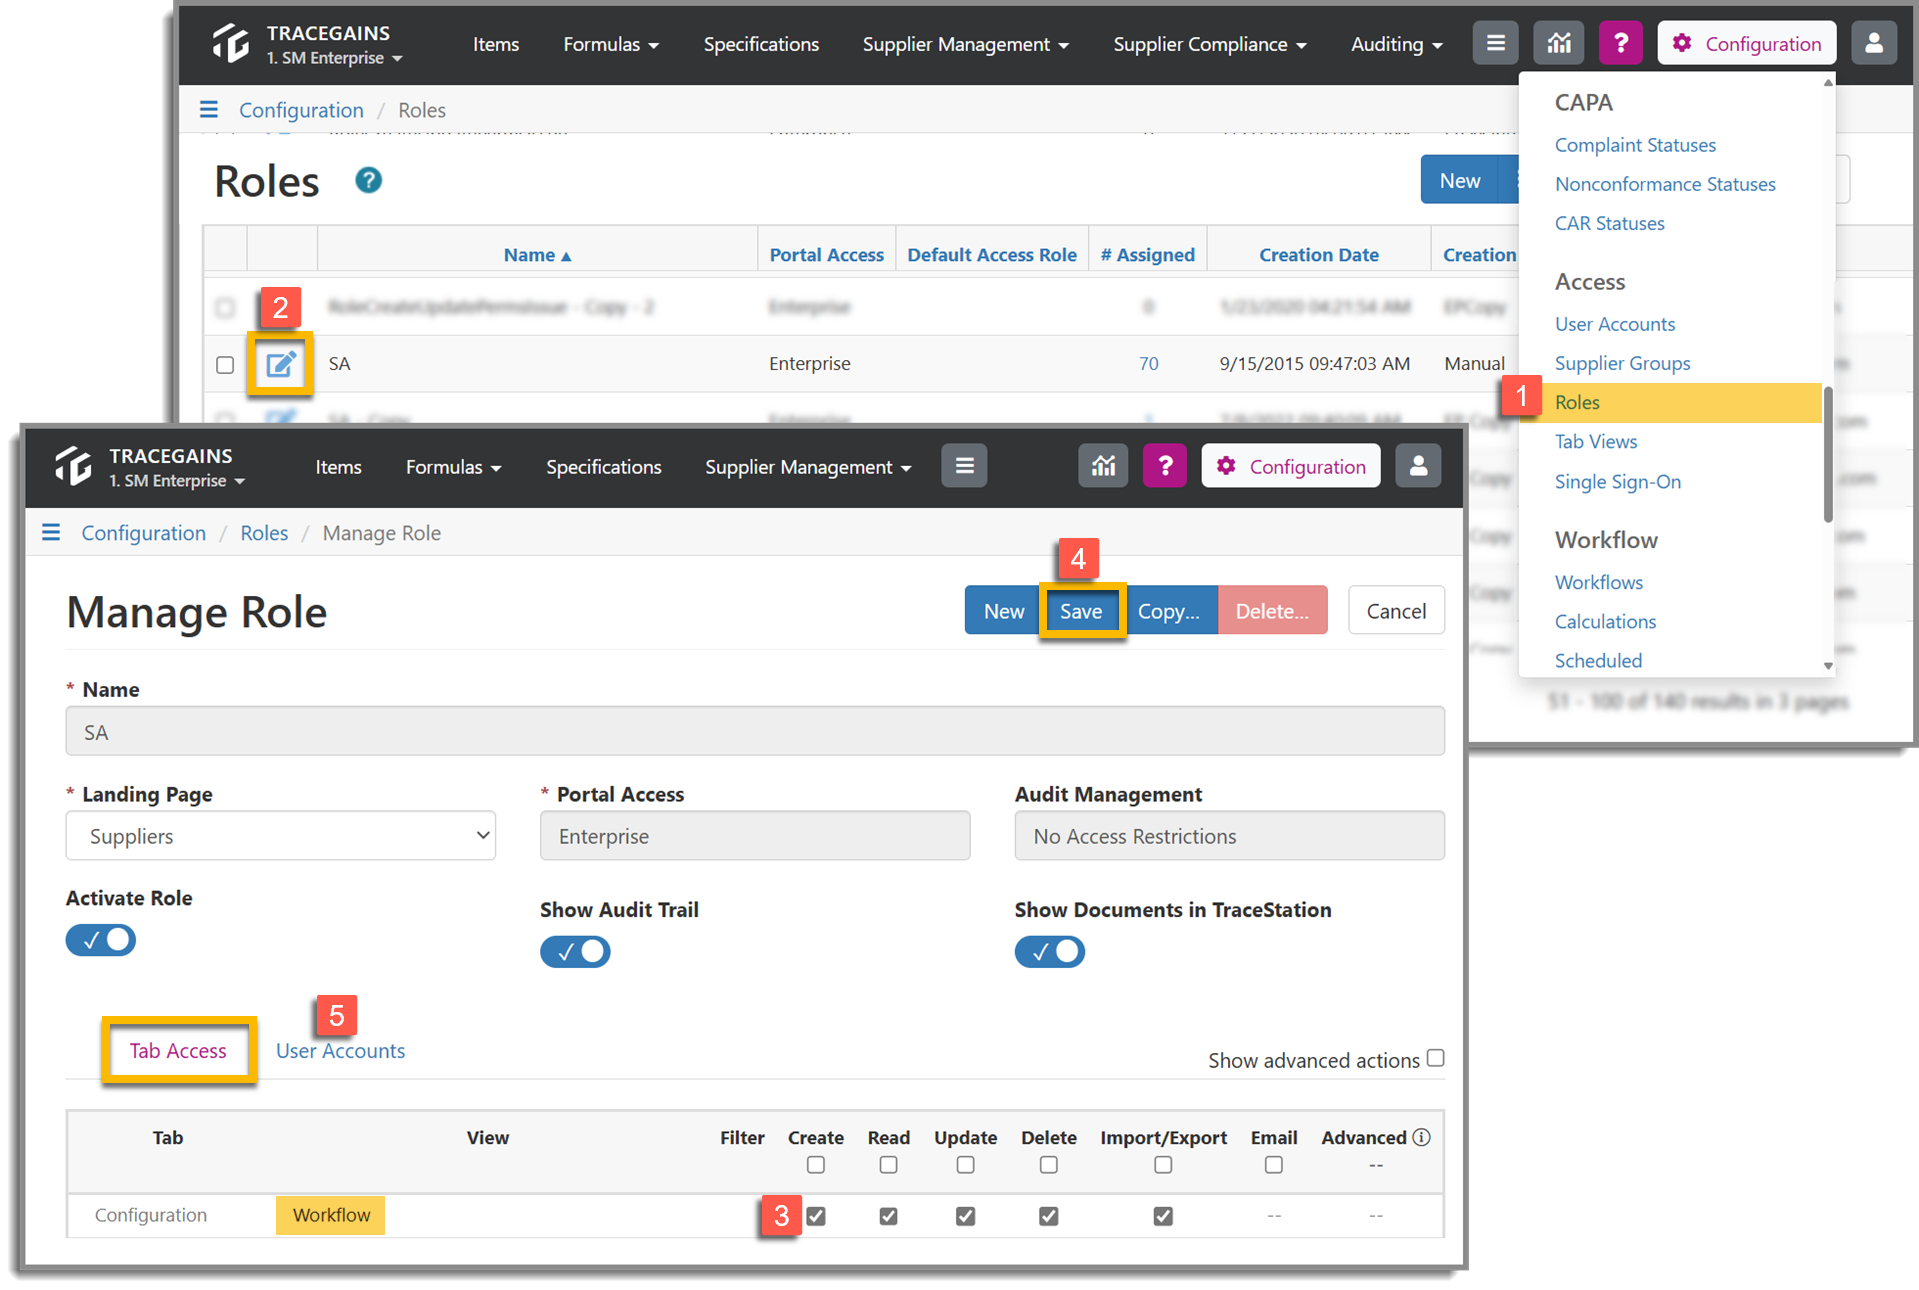The width and height of the screenshot is (1919, 1290).
Task: Click the New button on Manage Role
Action: click(x=1003, y=611)
